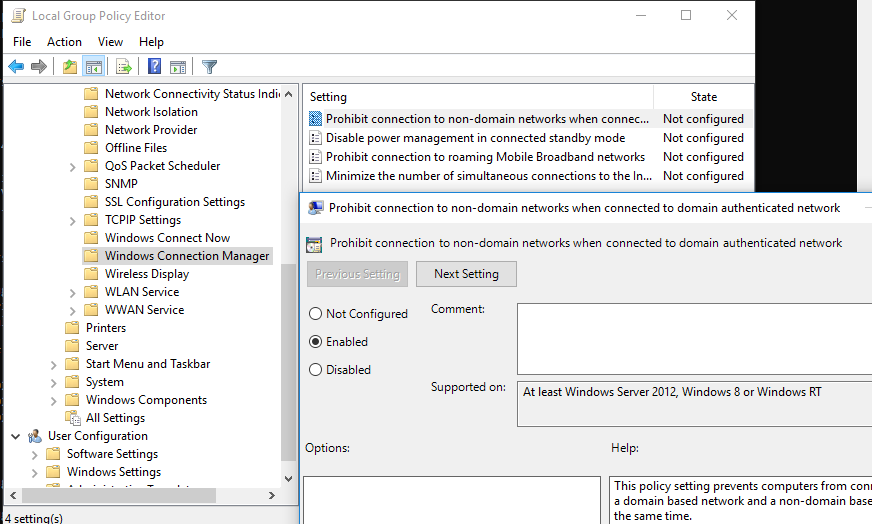Click the dialog title bar policy icon
This screenshot has height=524, width=872.
(316, 207)
